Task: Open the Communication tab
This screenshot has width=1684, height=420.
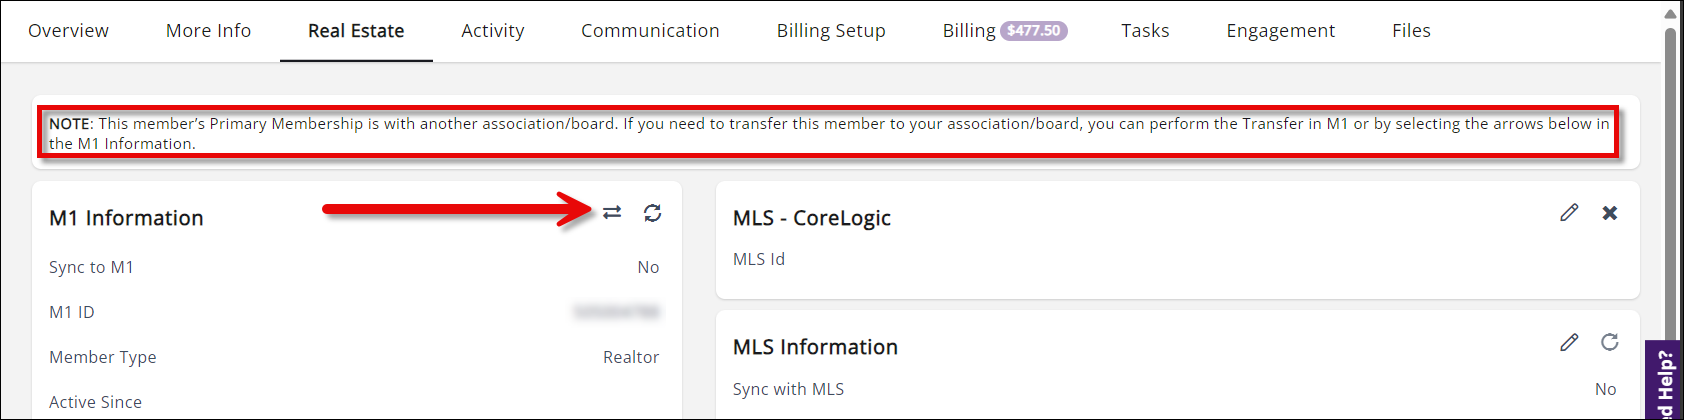Action: [x=650, y=31]
